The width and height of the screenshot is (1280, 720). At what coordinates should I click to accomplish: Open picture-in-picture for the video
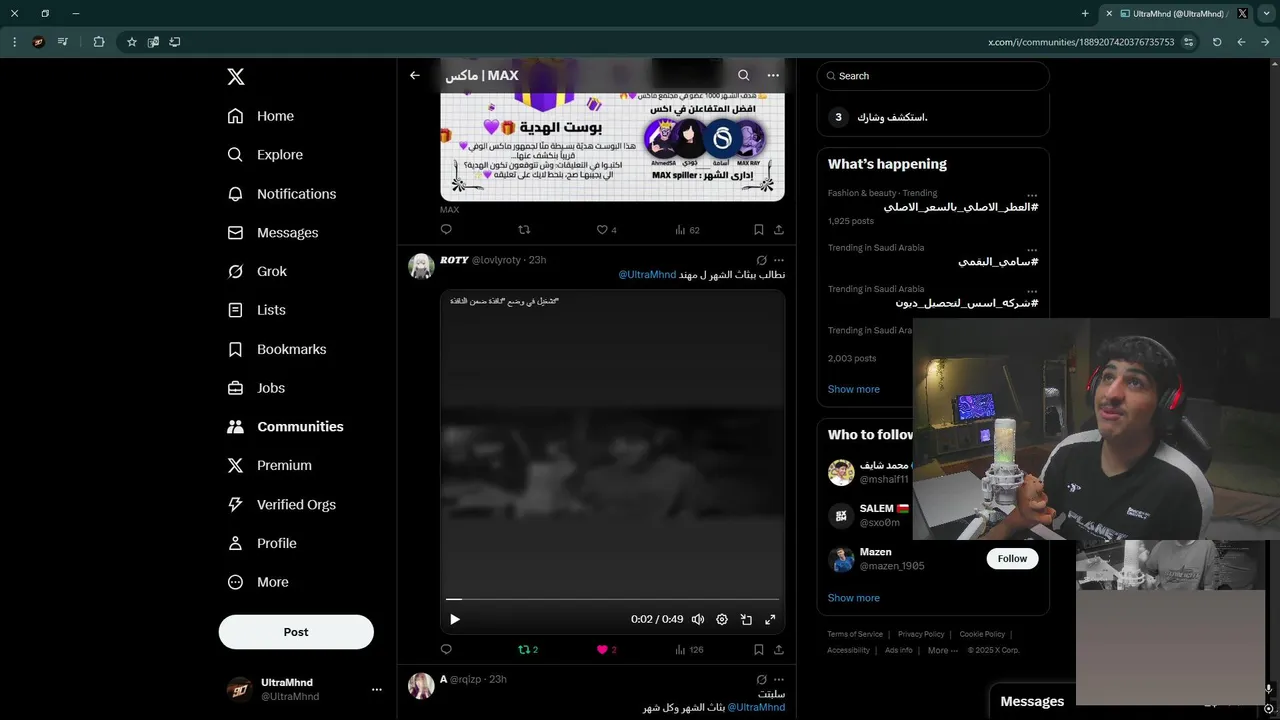(746, 619)
